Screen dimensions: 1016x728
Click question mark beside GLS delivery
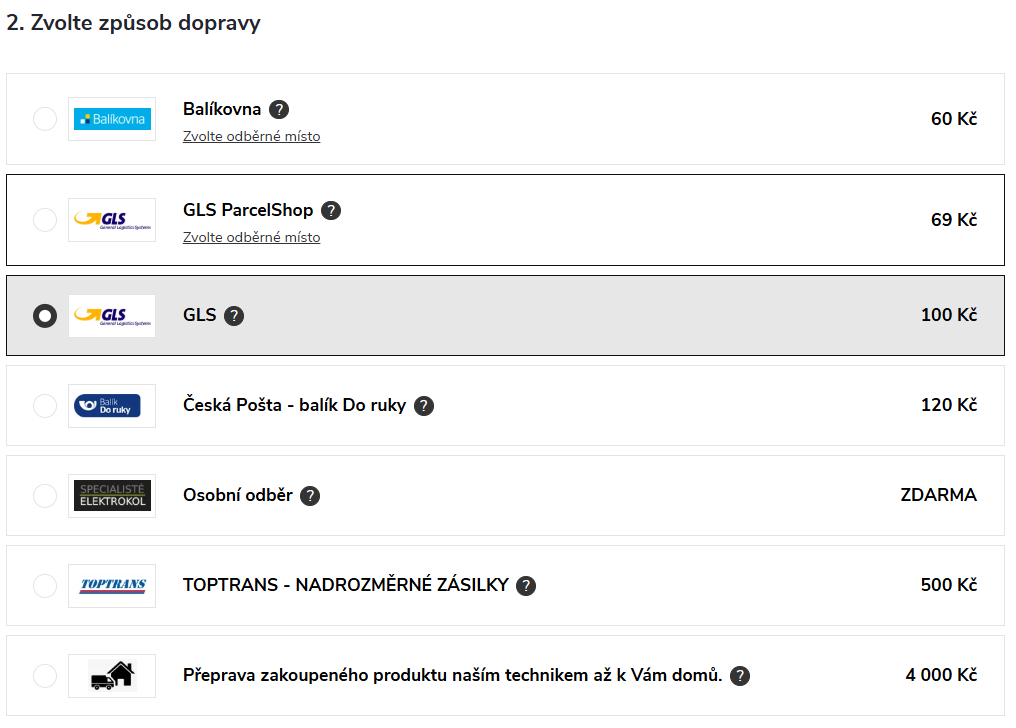coord(234,316)
